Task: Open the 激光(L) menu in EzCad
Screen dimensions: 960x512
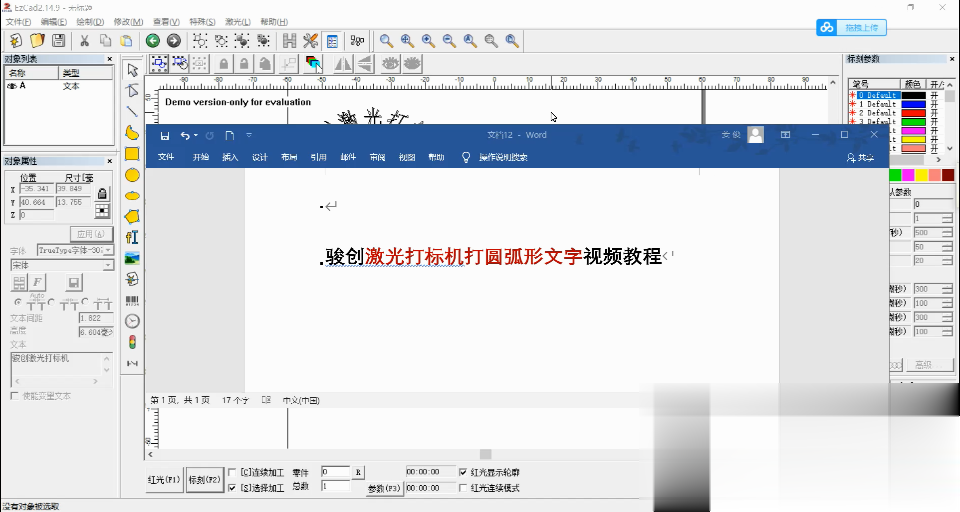Action: [238, 22]
